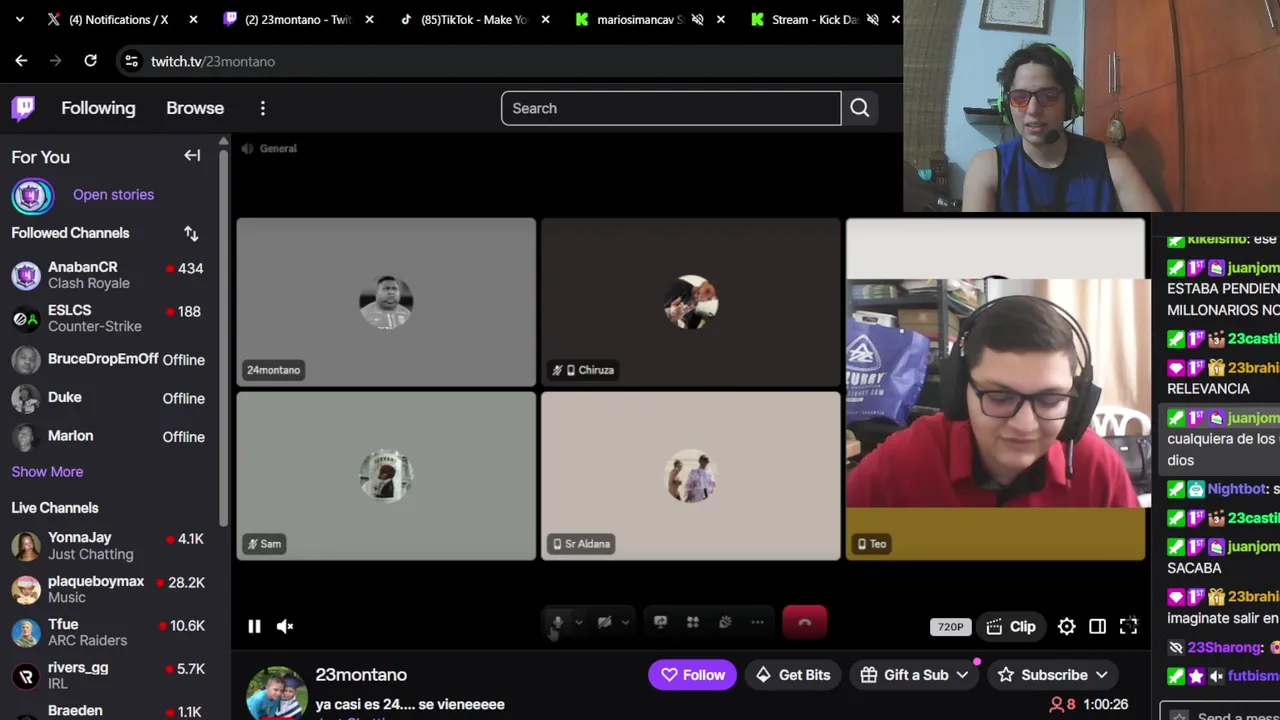
Task: Pause the stream video
Action: point(254,626)
